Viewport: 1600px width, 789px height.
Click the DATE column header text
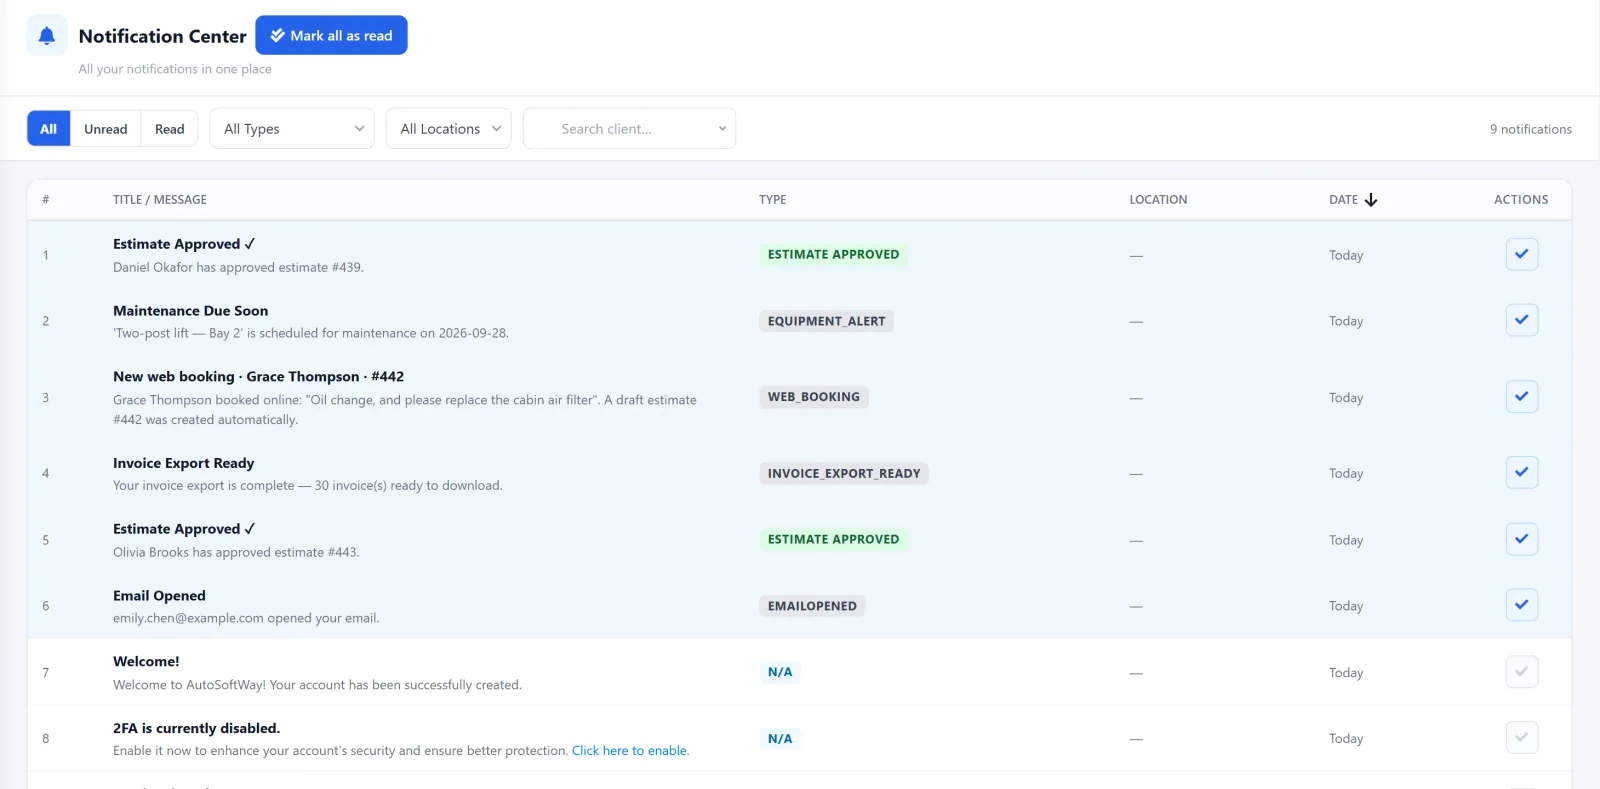tap(1343, 200)
